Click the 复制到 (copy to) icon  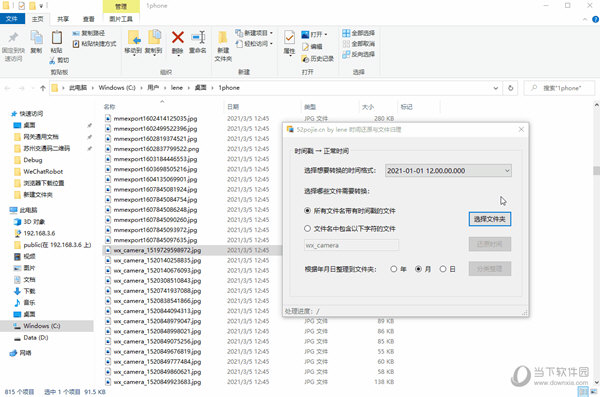(154, 38)
